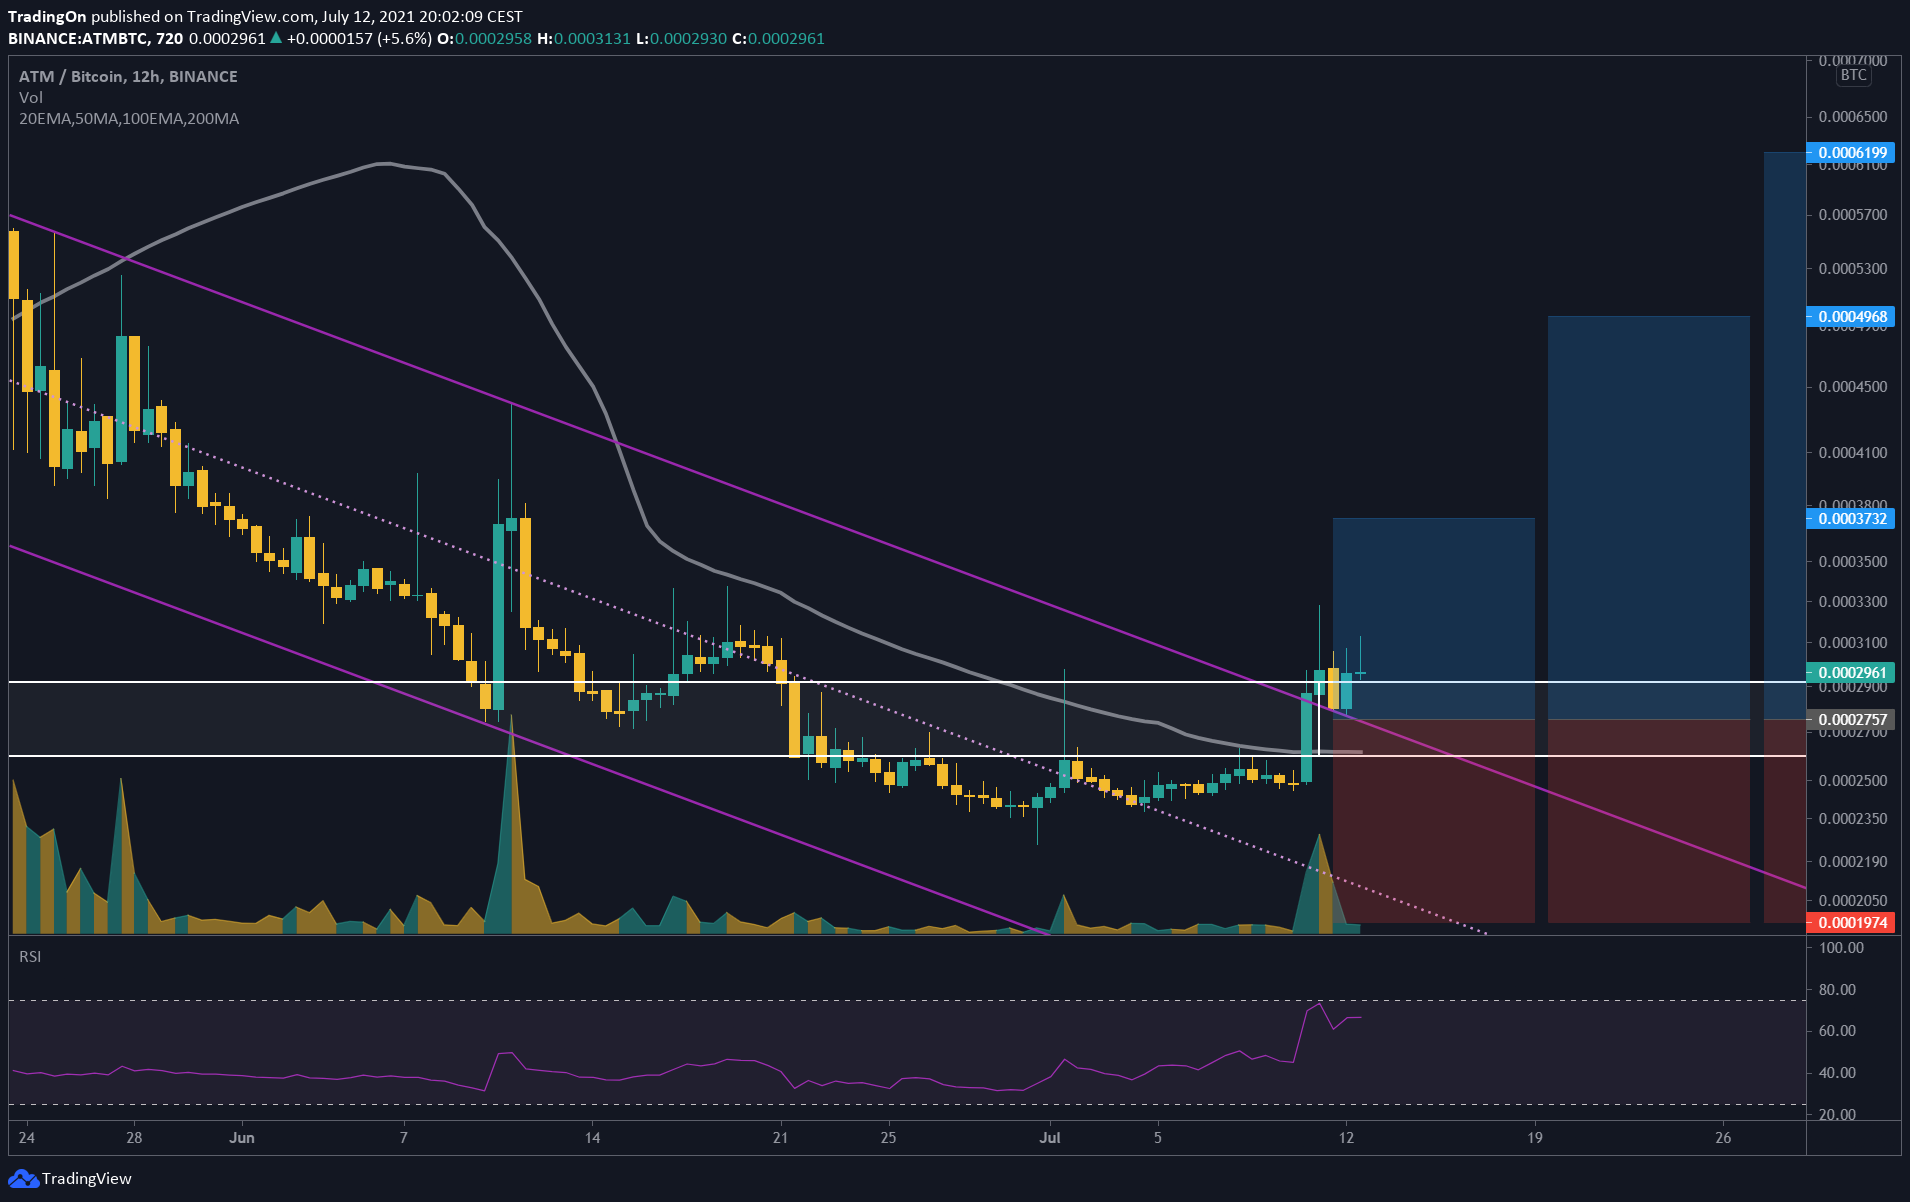Click the 0.0002500 price scale value

tap(1853, 781)
